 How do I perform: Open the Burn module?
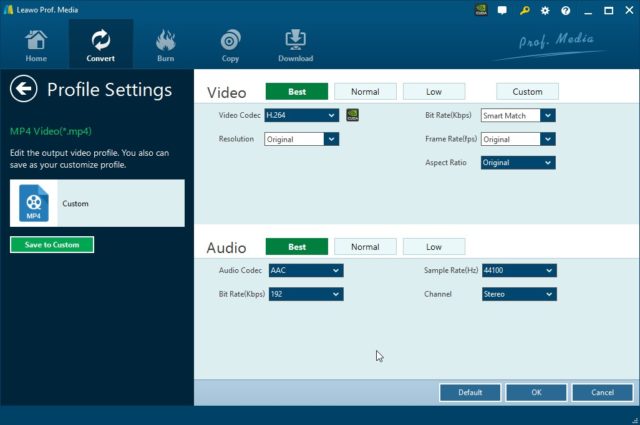click(x=166, y=45)
